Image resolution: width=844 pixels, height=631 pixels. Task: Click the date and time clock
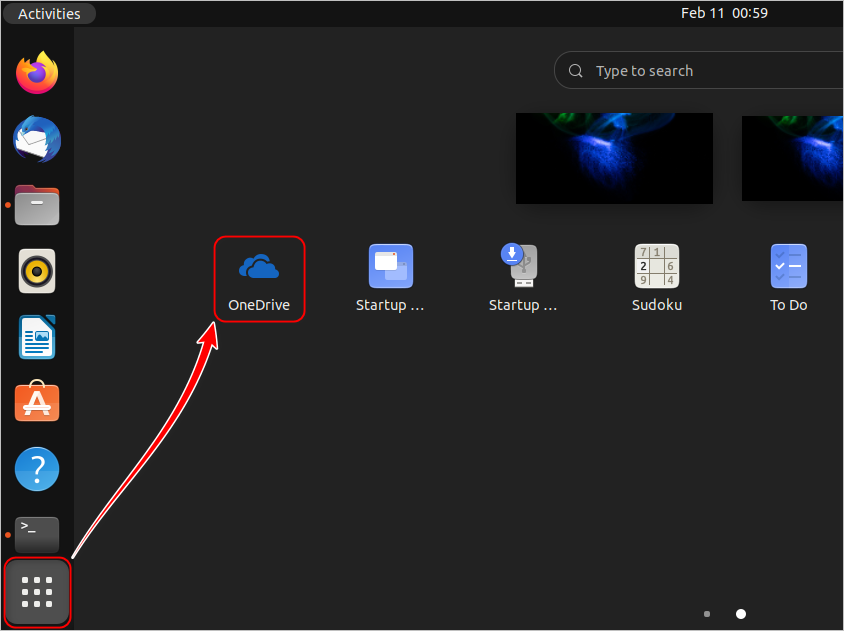[x=724, y=13]
